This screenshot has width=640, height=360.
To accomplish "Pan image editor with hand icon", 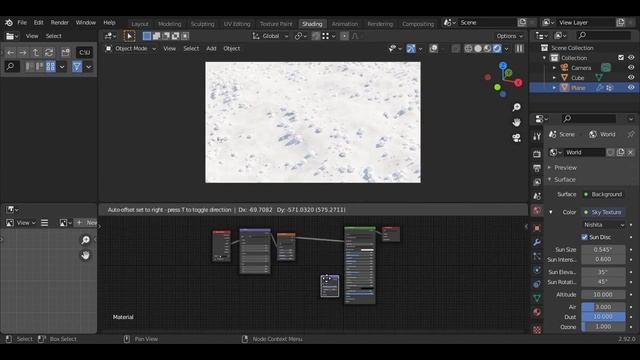I will 85,256.
